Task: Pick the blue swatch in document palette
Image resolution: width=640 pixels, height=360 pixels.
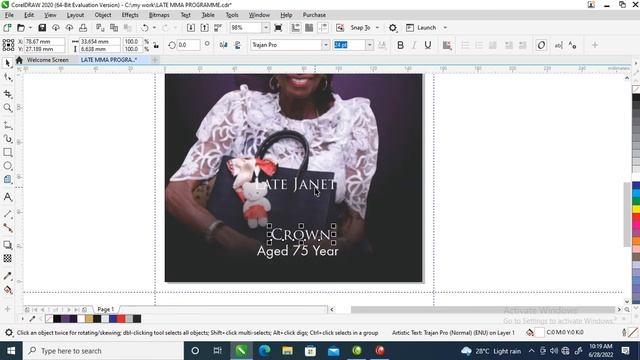Action: click(x=113, y=319)
